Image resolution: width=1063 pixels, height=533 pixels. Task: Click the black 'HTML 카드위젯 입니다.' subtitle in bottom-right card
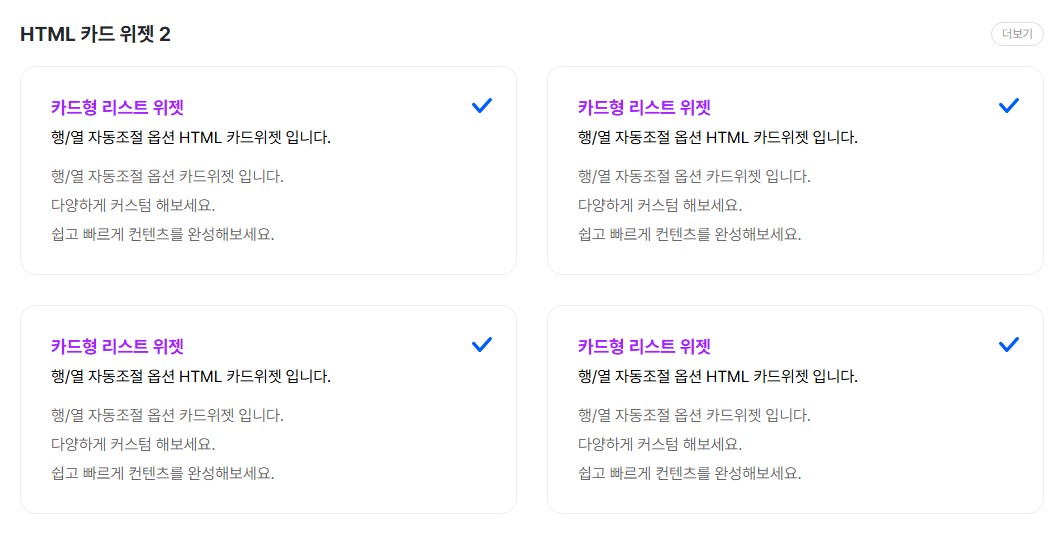pyautogui.click(x=718, y=377)
